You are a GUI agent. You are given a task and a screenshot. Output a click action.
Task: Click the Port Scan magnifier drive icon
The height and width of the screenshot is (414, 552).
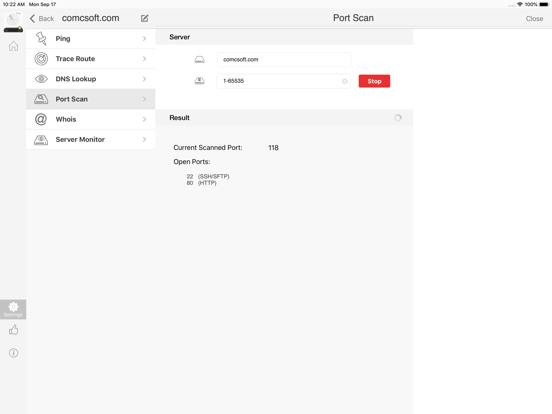tap(41, 99)
